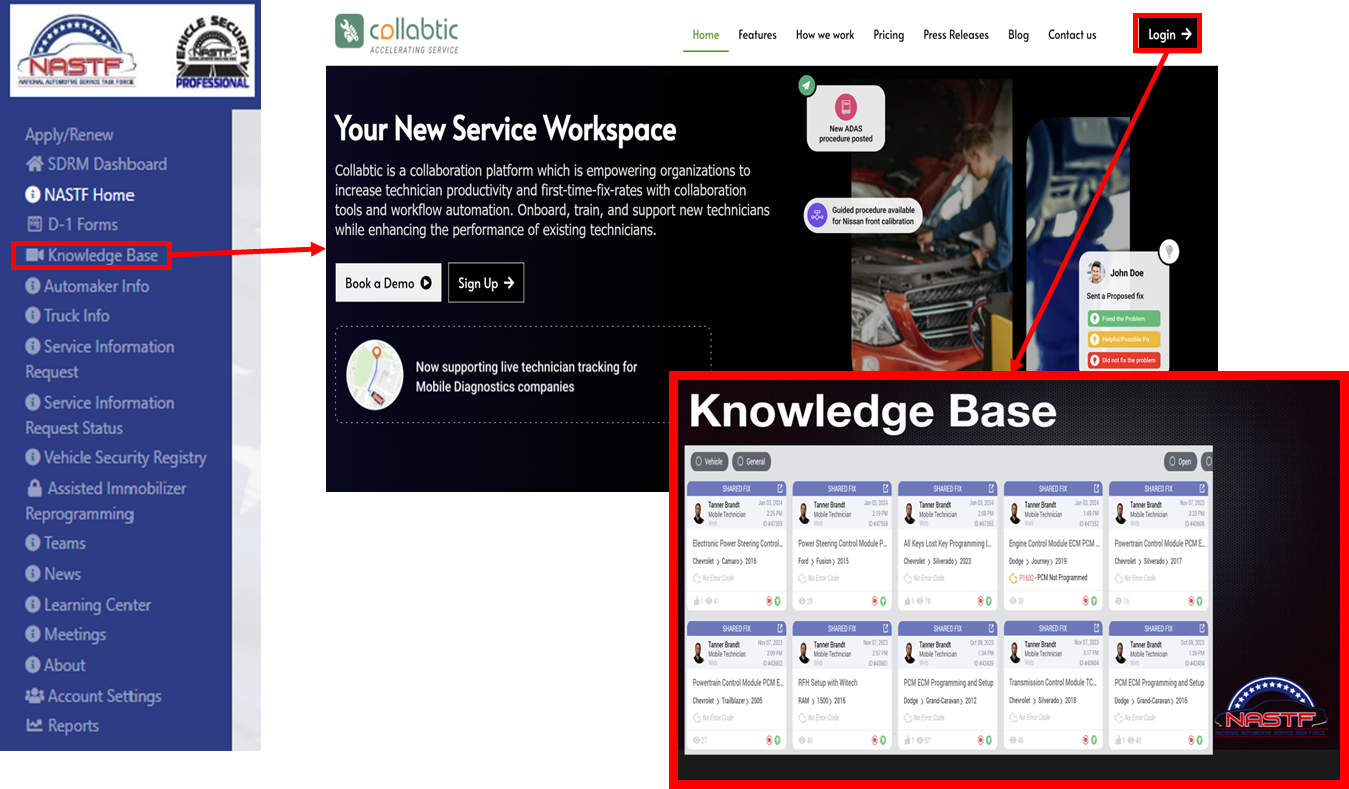Click the Vehicle Security Professional badge
Image resolution: width=1349 pixels, height=789 pixels.
point(211,52)
